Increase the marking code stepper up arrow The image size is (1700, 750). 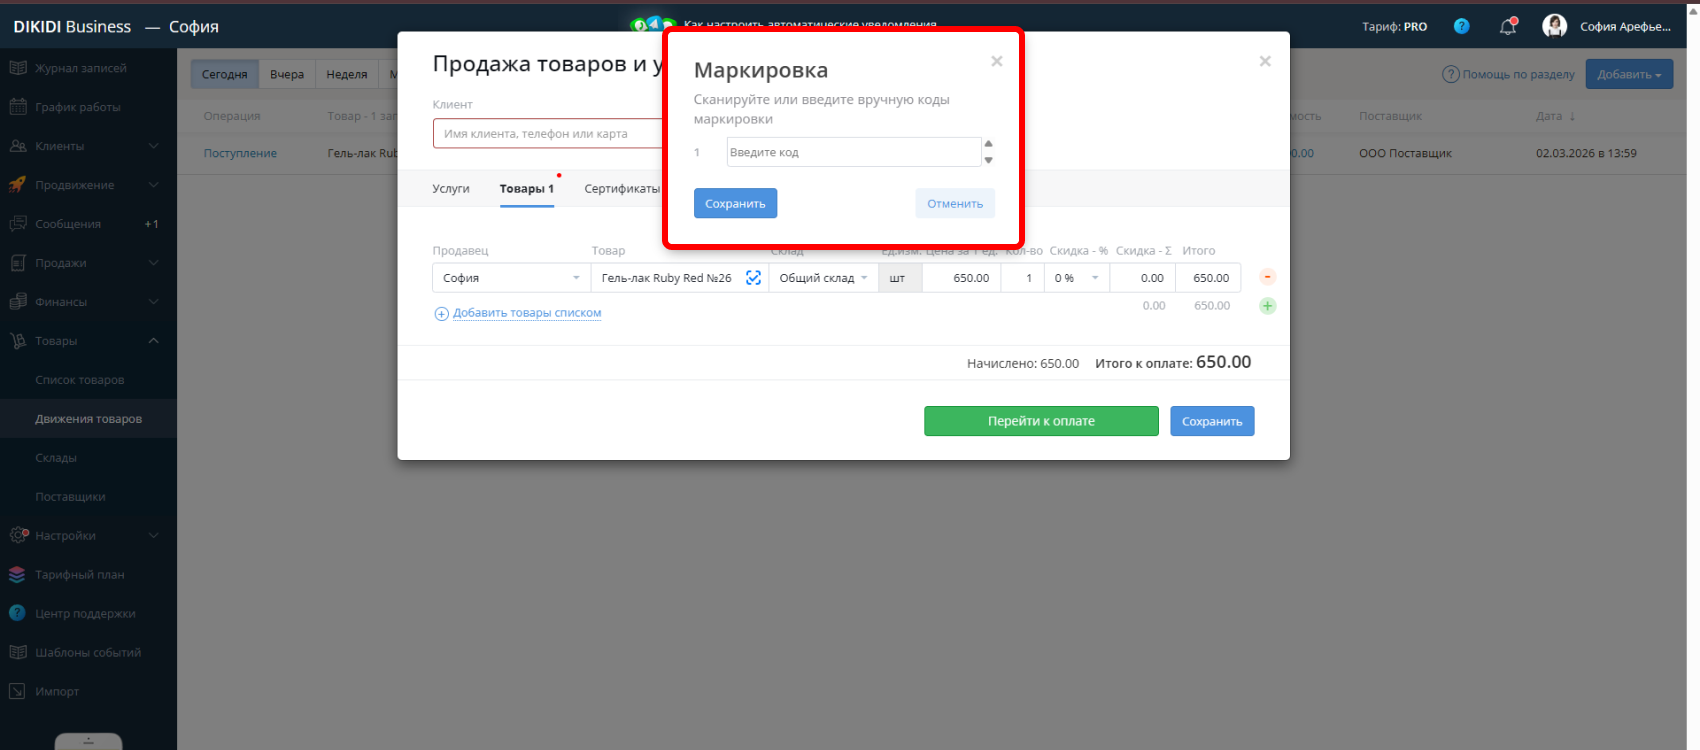[x=988, y=144]
